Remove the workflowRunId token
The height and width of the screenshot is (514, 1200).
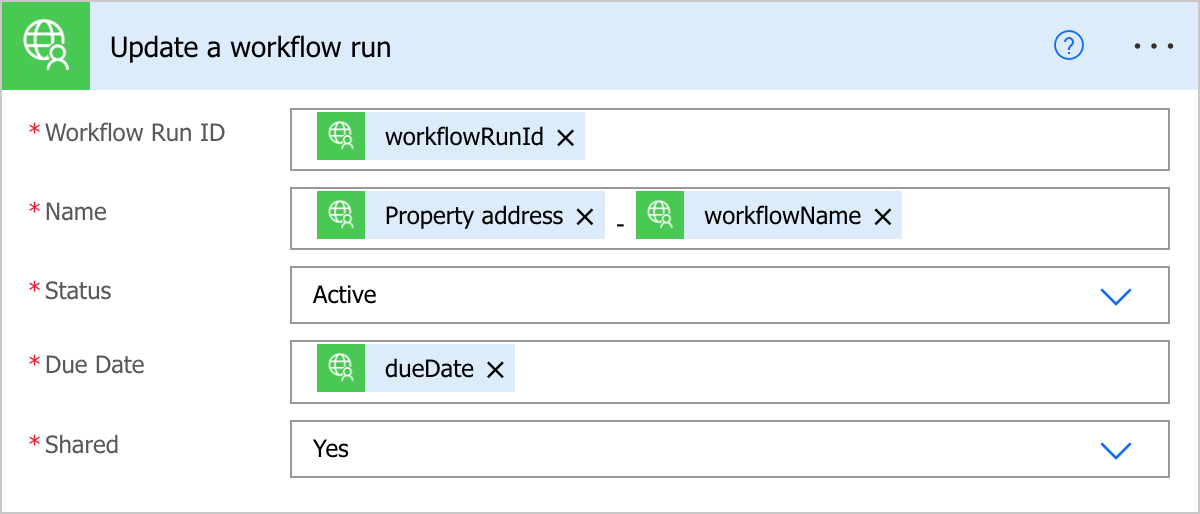click(565, 138)
